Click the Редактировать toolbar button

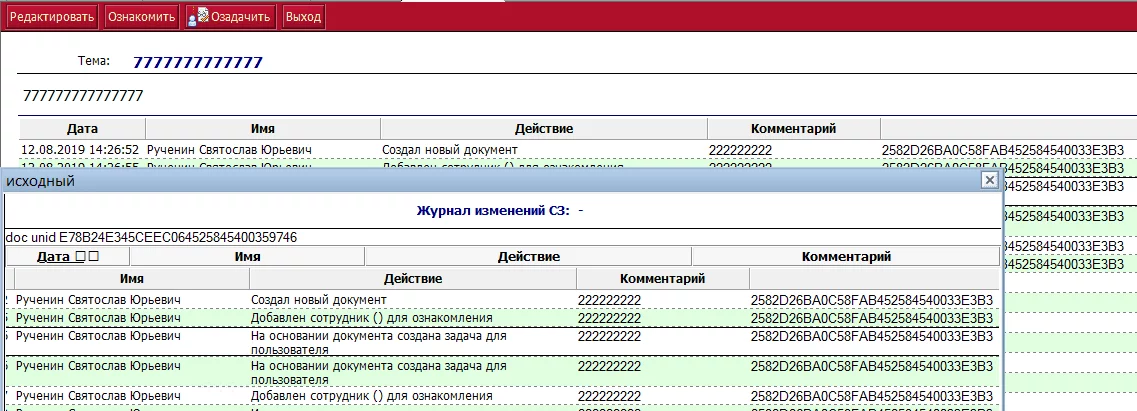tap(51, 17)
